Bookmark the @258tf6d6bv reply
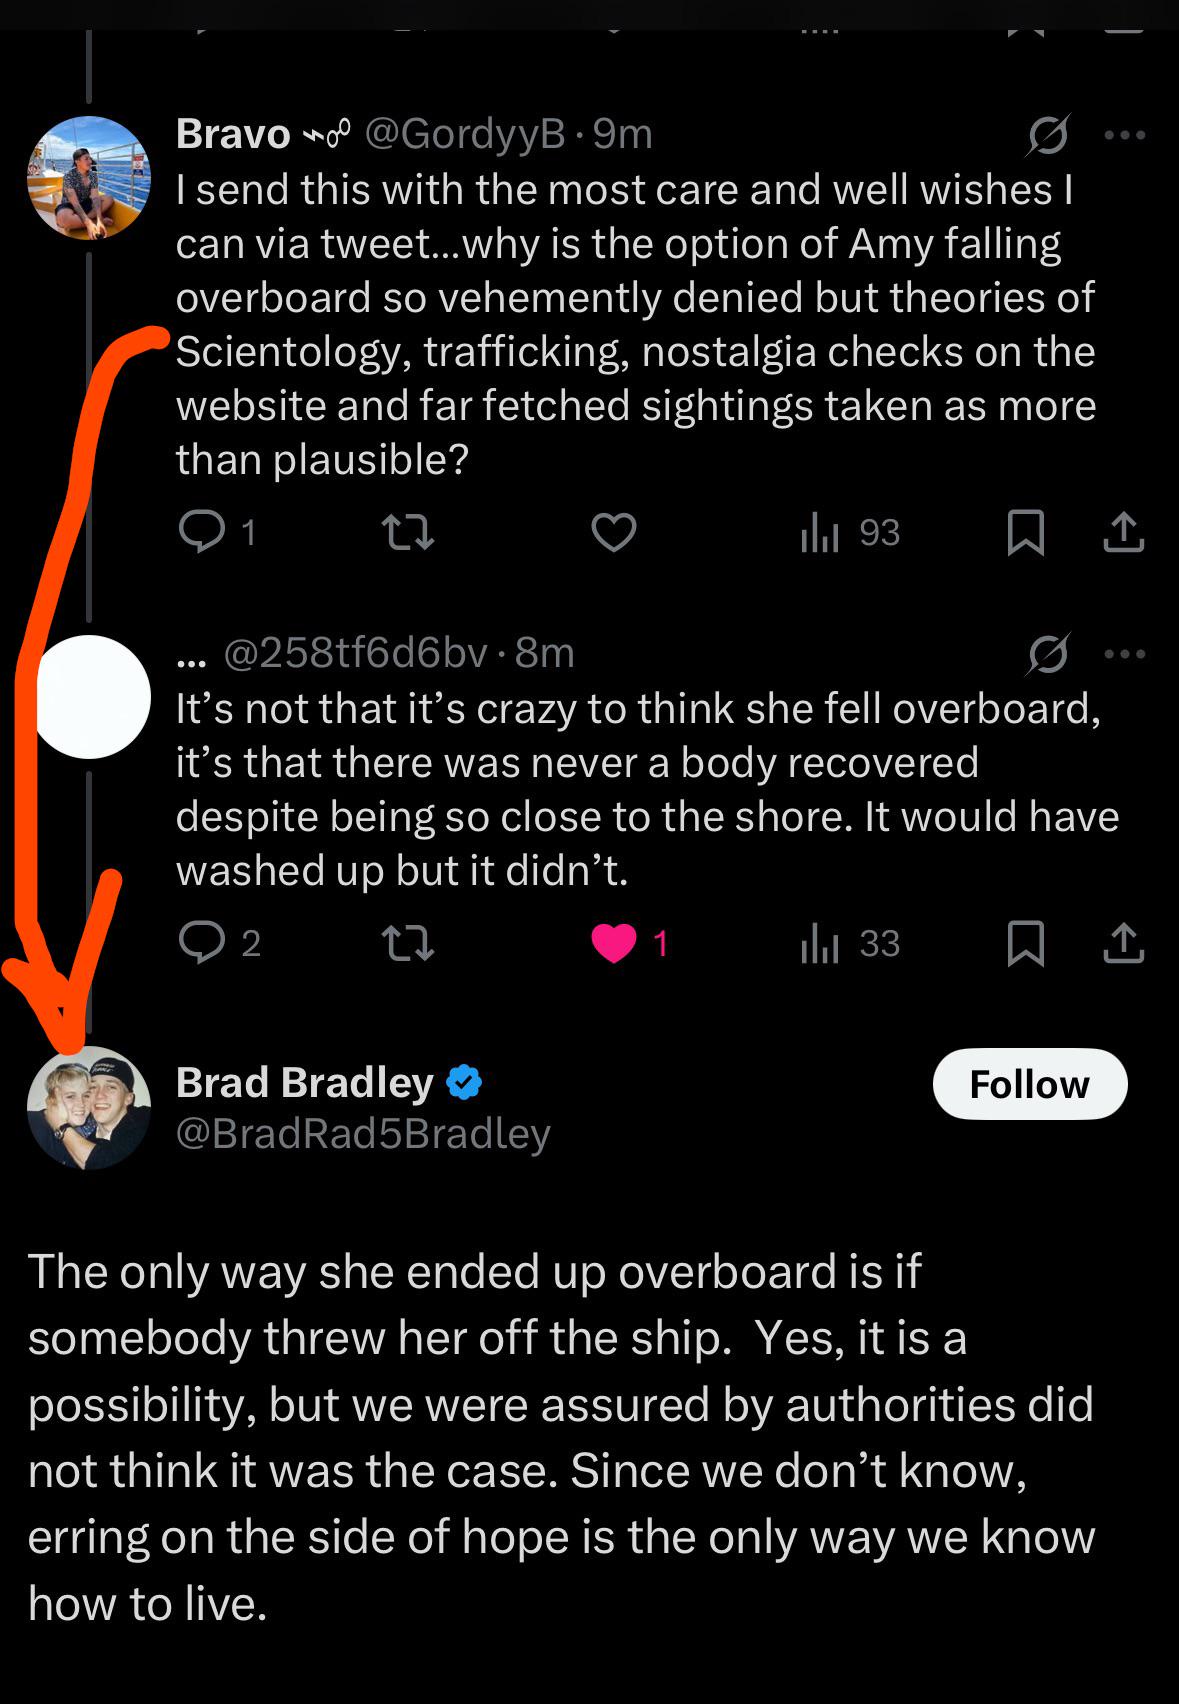 coord(1025,943)
